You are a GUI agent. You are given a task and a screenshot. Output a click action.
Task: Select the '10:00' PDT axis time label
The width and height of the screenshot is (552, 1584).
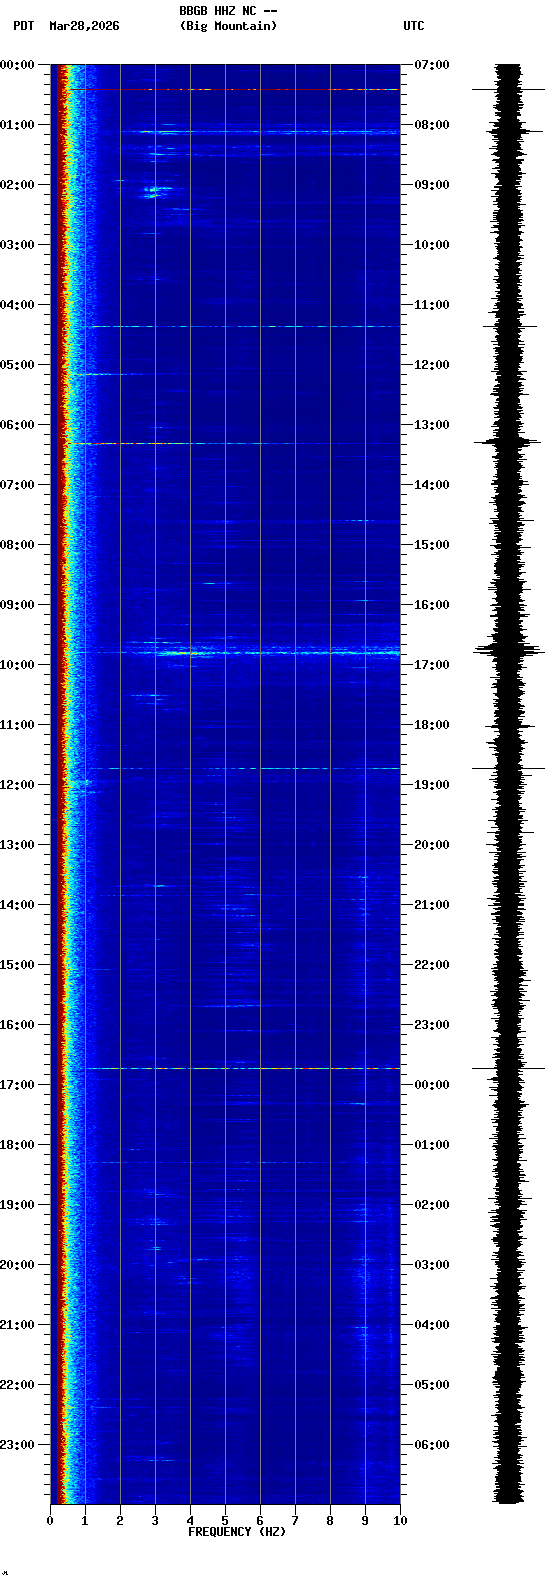(17, 665)
